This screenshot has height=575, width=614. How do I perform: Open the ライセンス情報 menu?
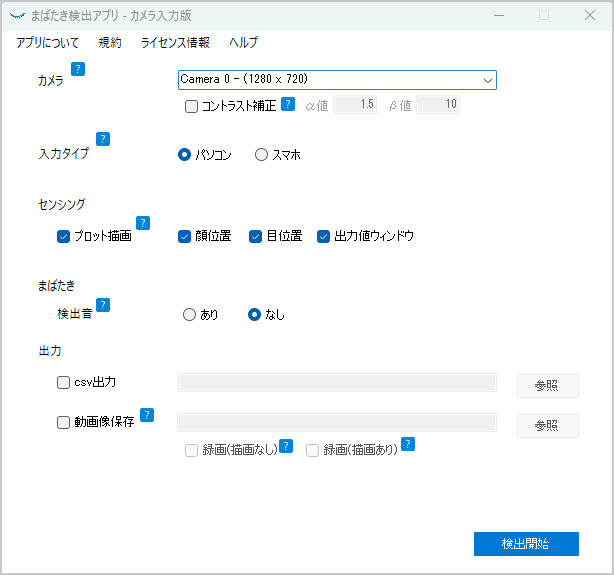175,42
